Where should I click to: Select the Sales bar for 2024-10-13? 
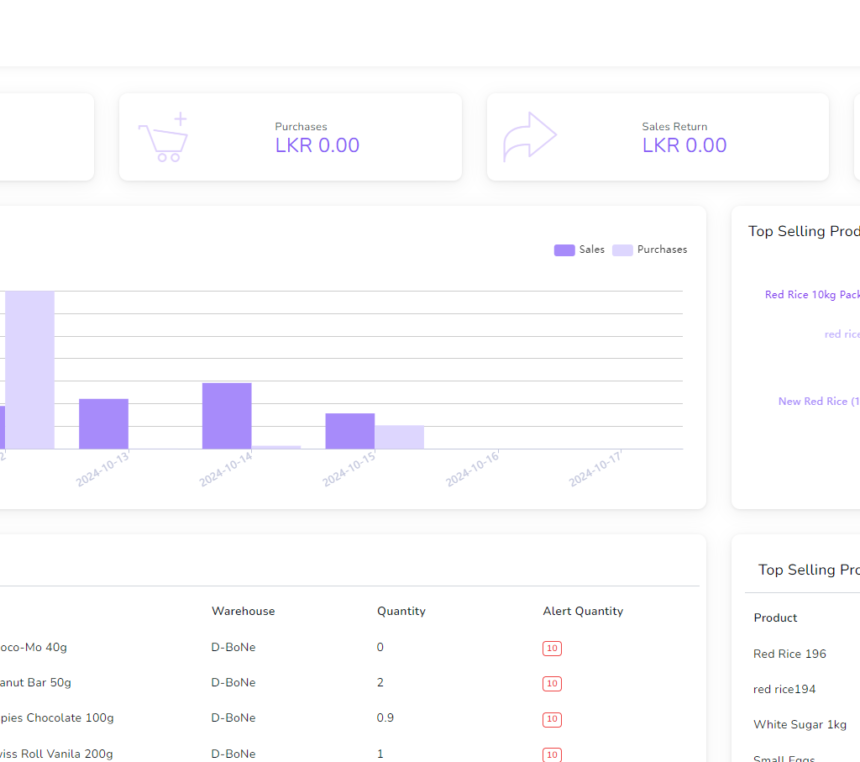(x=104, y=424)
